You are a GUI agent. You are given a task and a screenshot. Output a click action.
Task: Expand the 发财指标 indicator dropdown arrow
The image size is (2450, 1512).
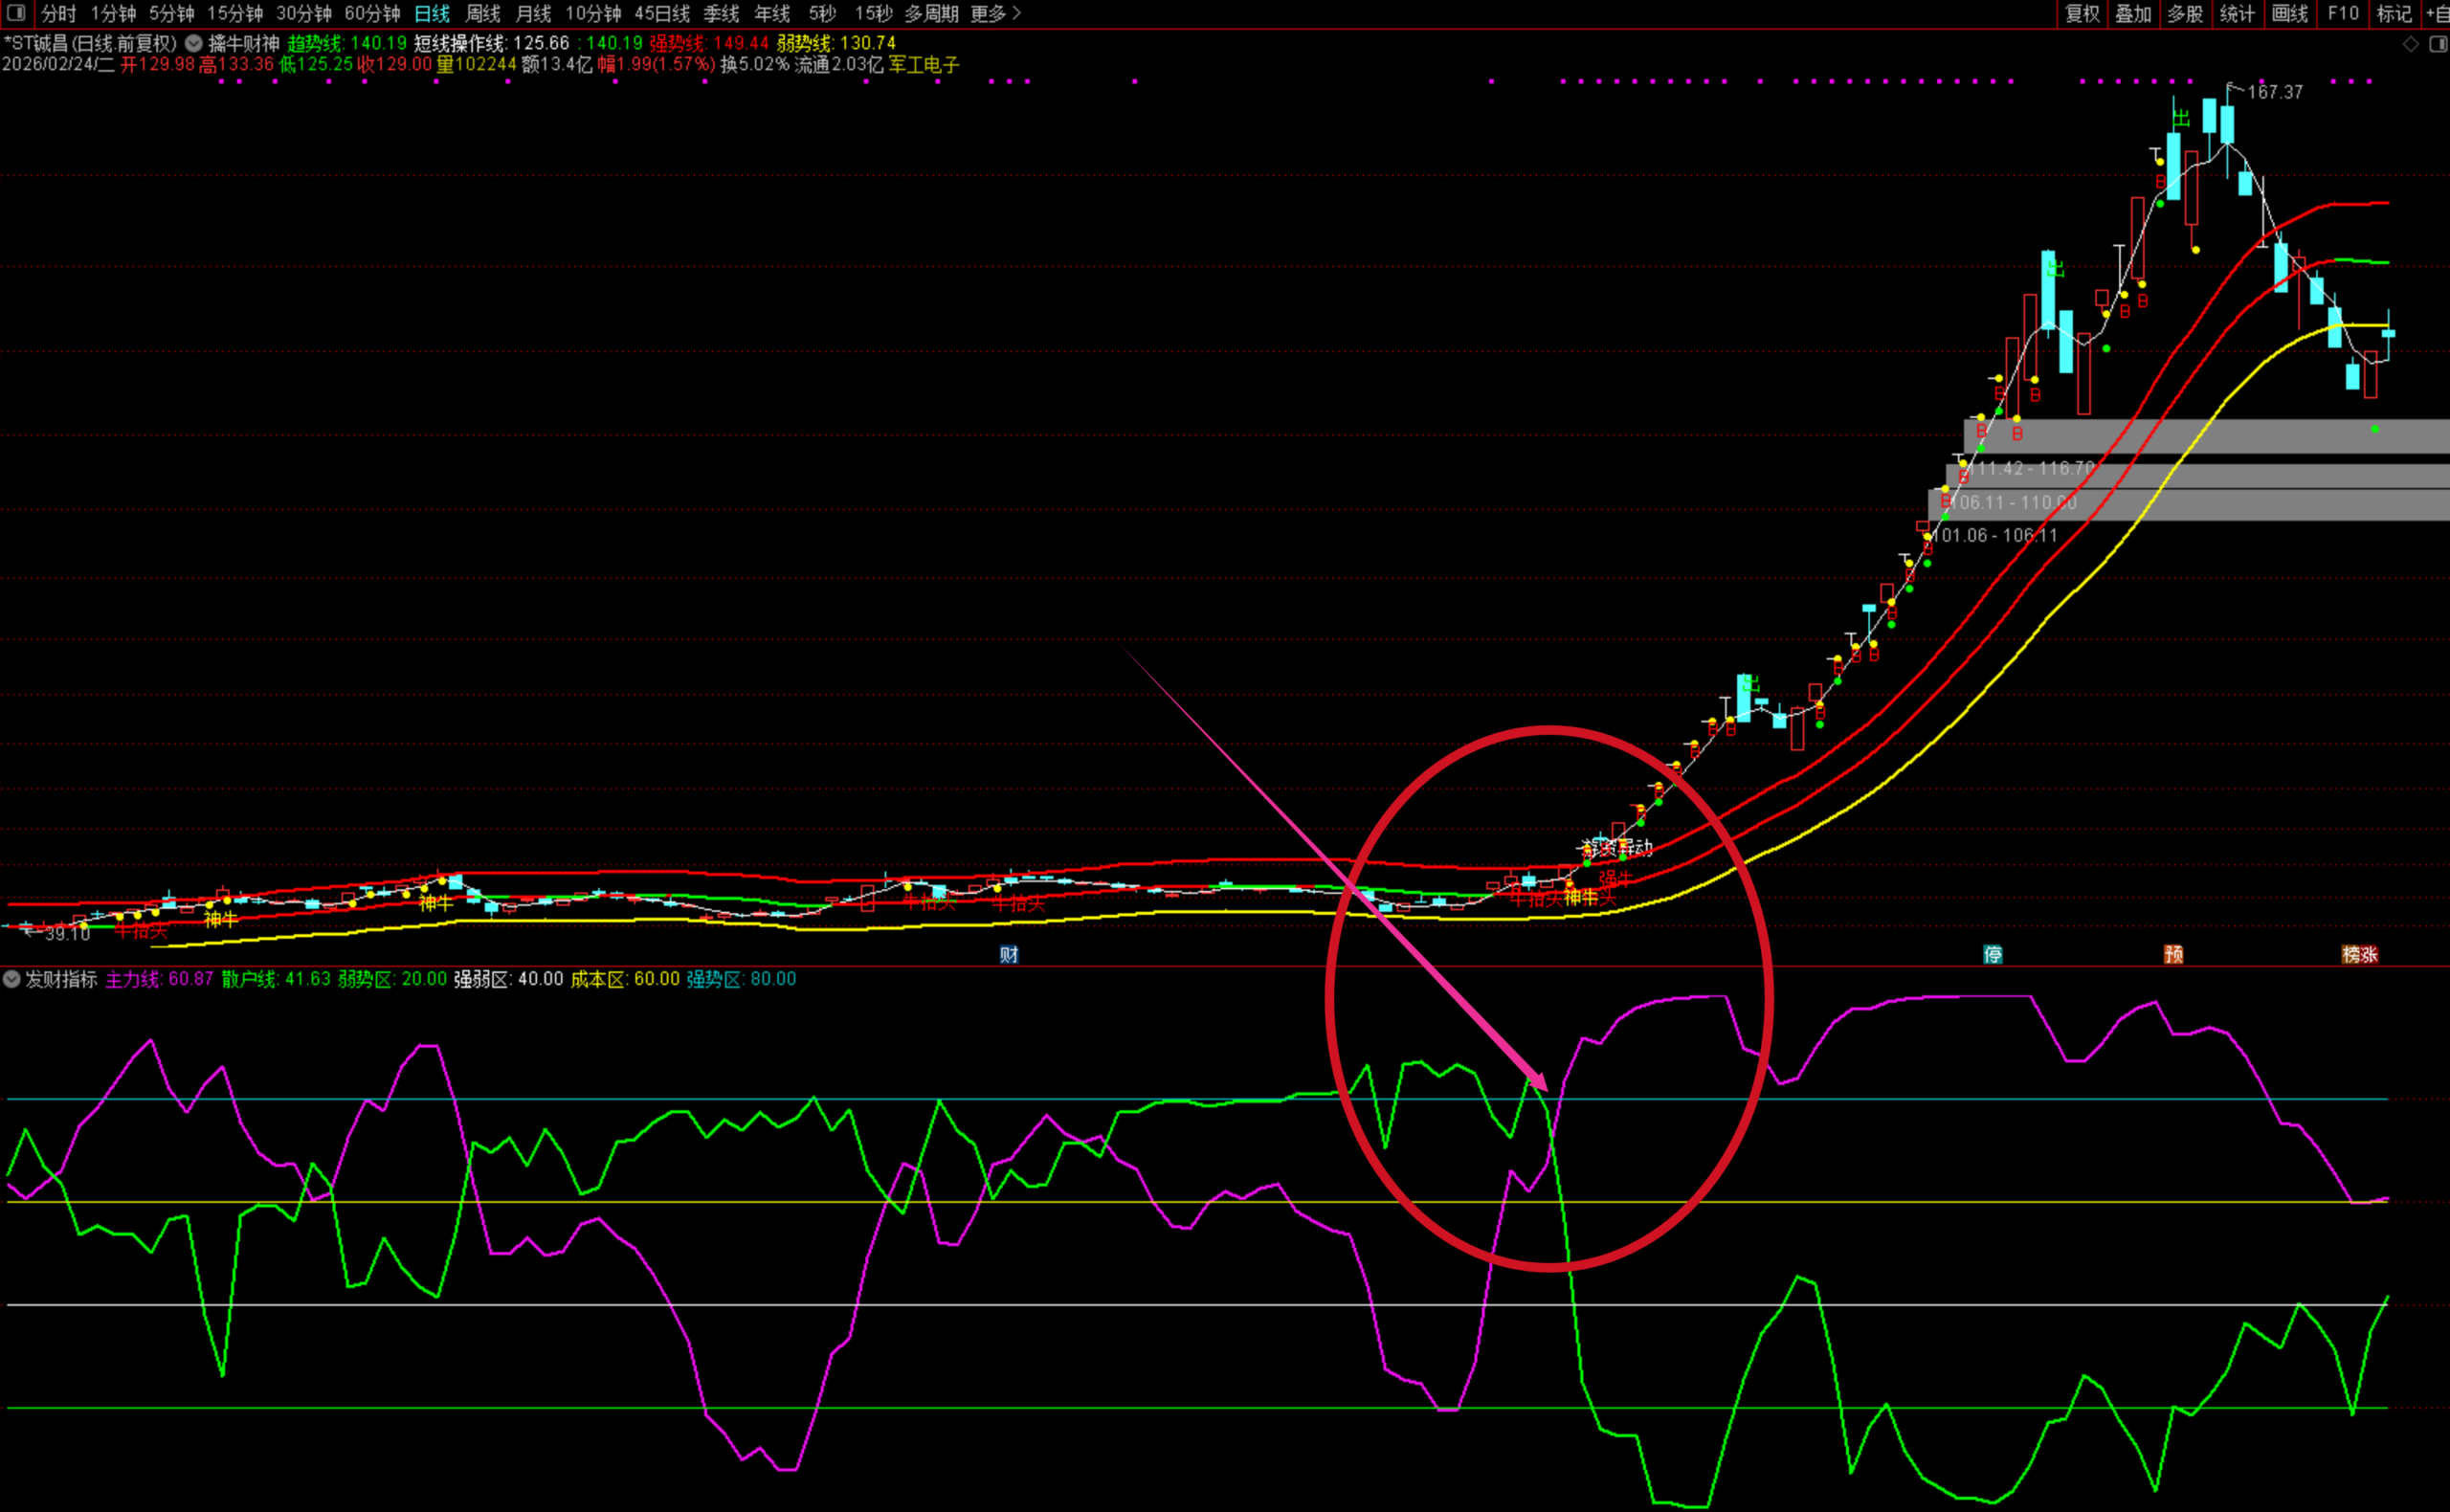click(12, 979)
